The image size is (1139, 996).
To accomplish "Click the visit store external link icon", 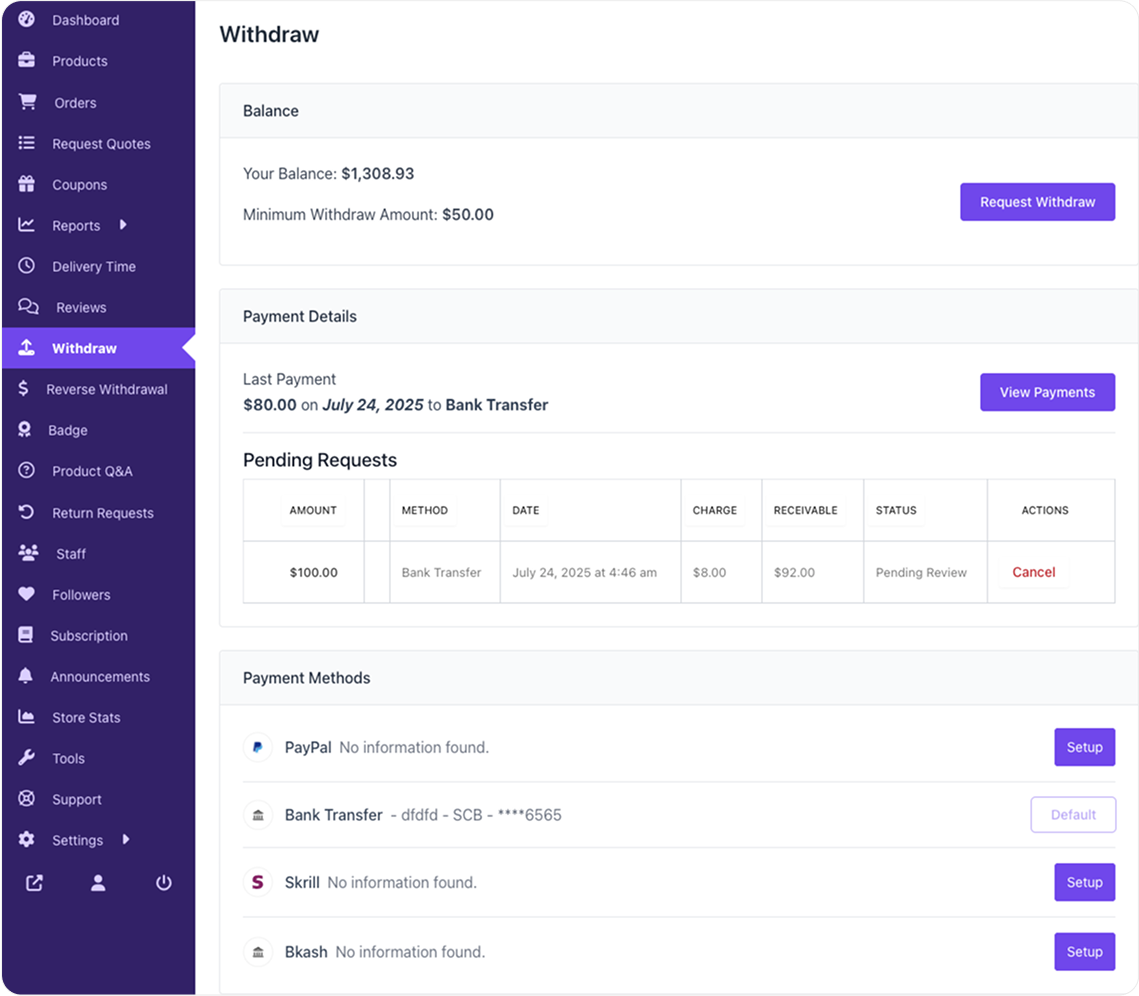I will (x=34, y=883).
